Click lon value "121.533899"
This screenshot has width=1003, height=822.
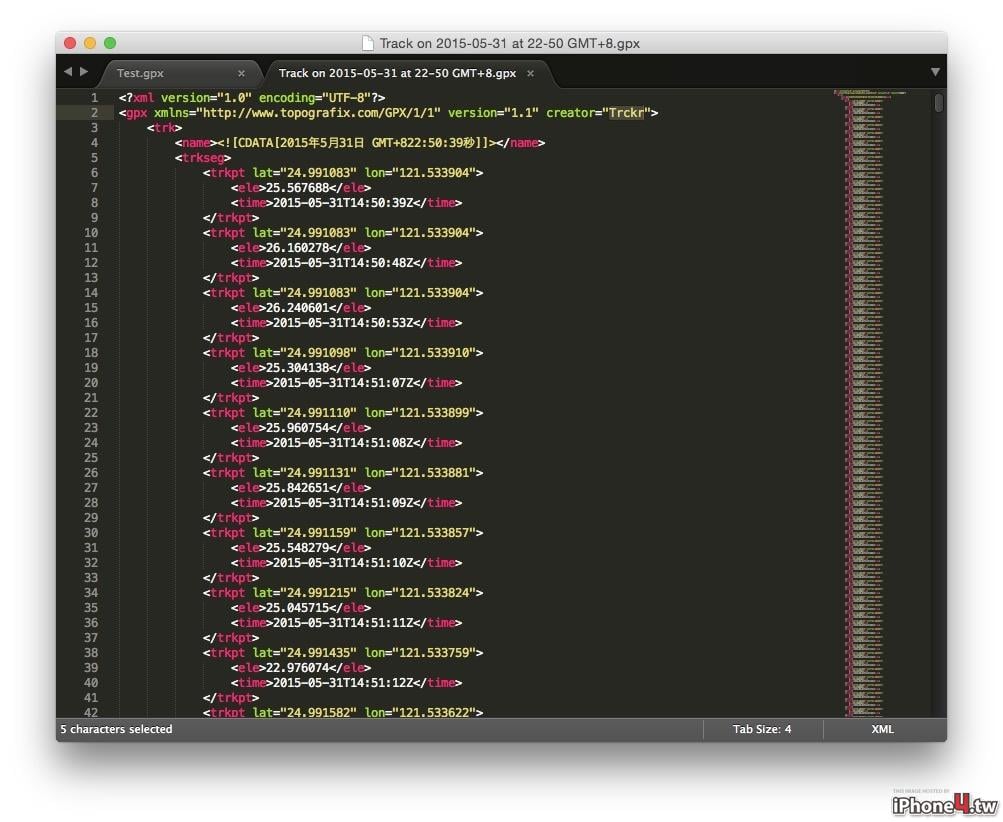pyautogui.click(x=434, y=413)
